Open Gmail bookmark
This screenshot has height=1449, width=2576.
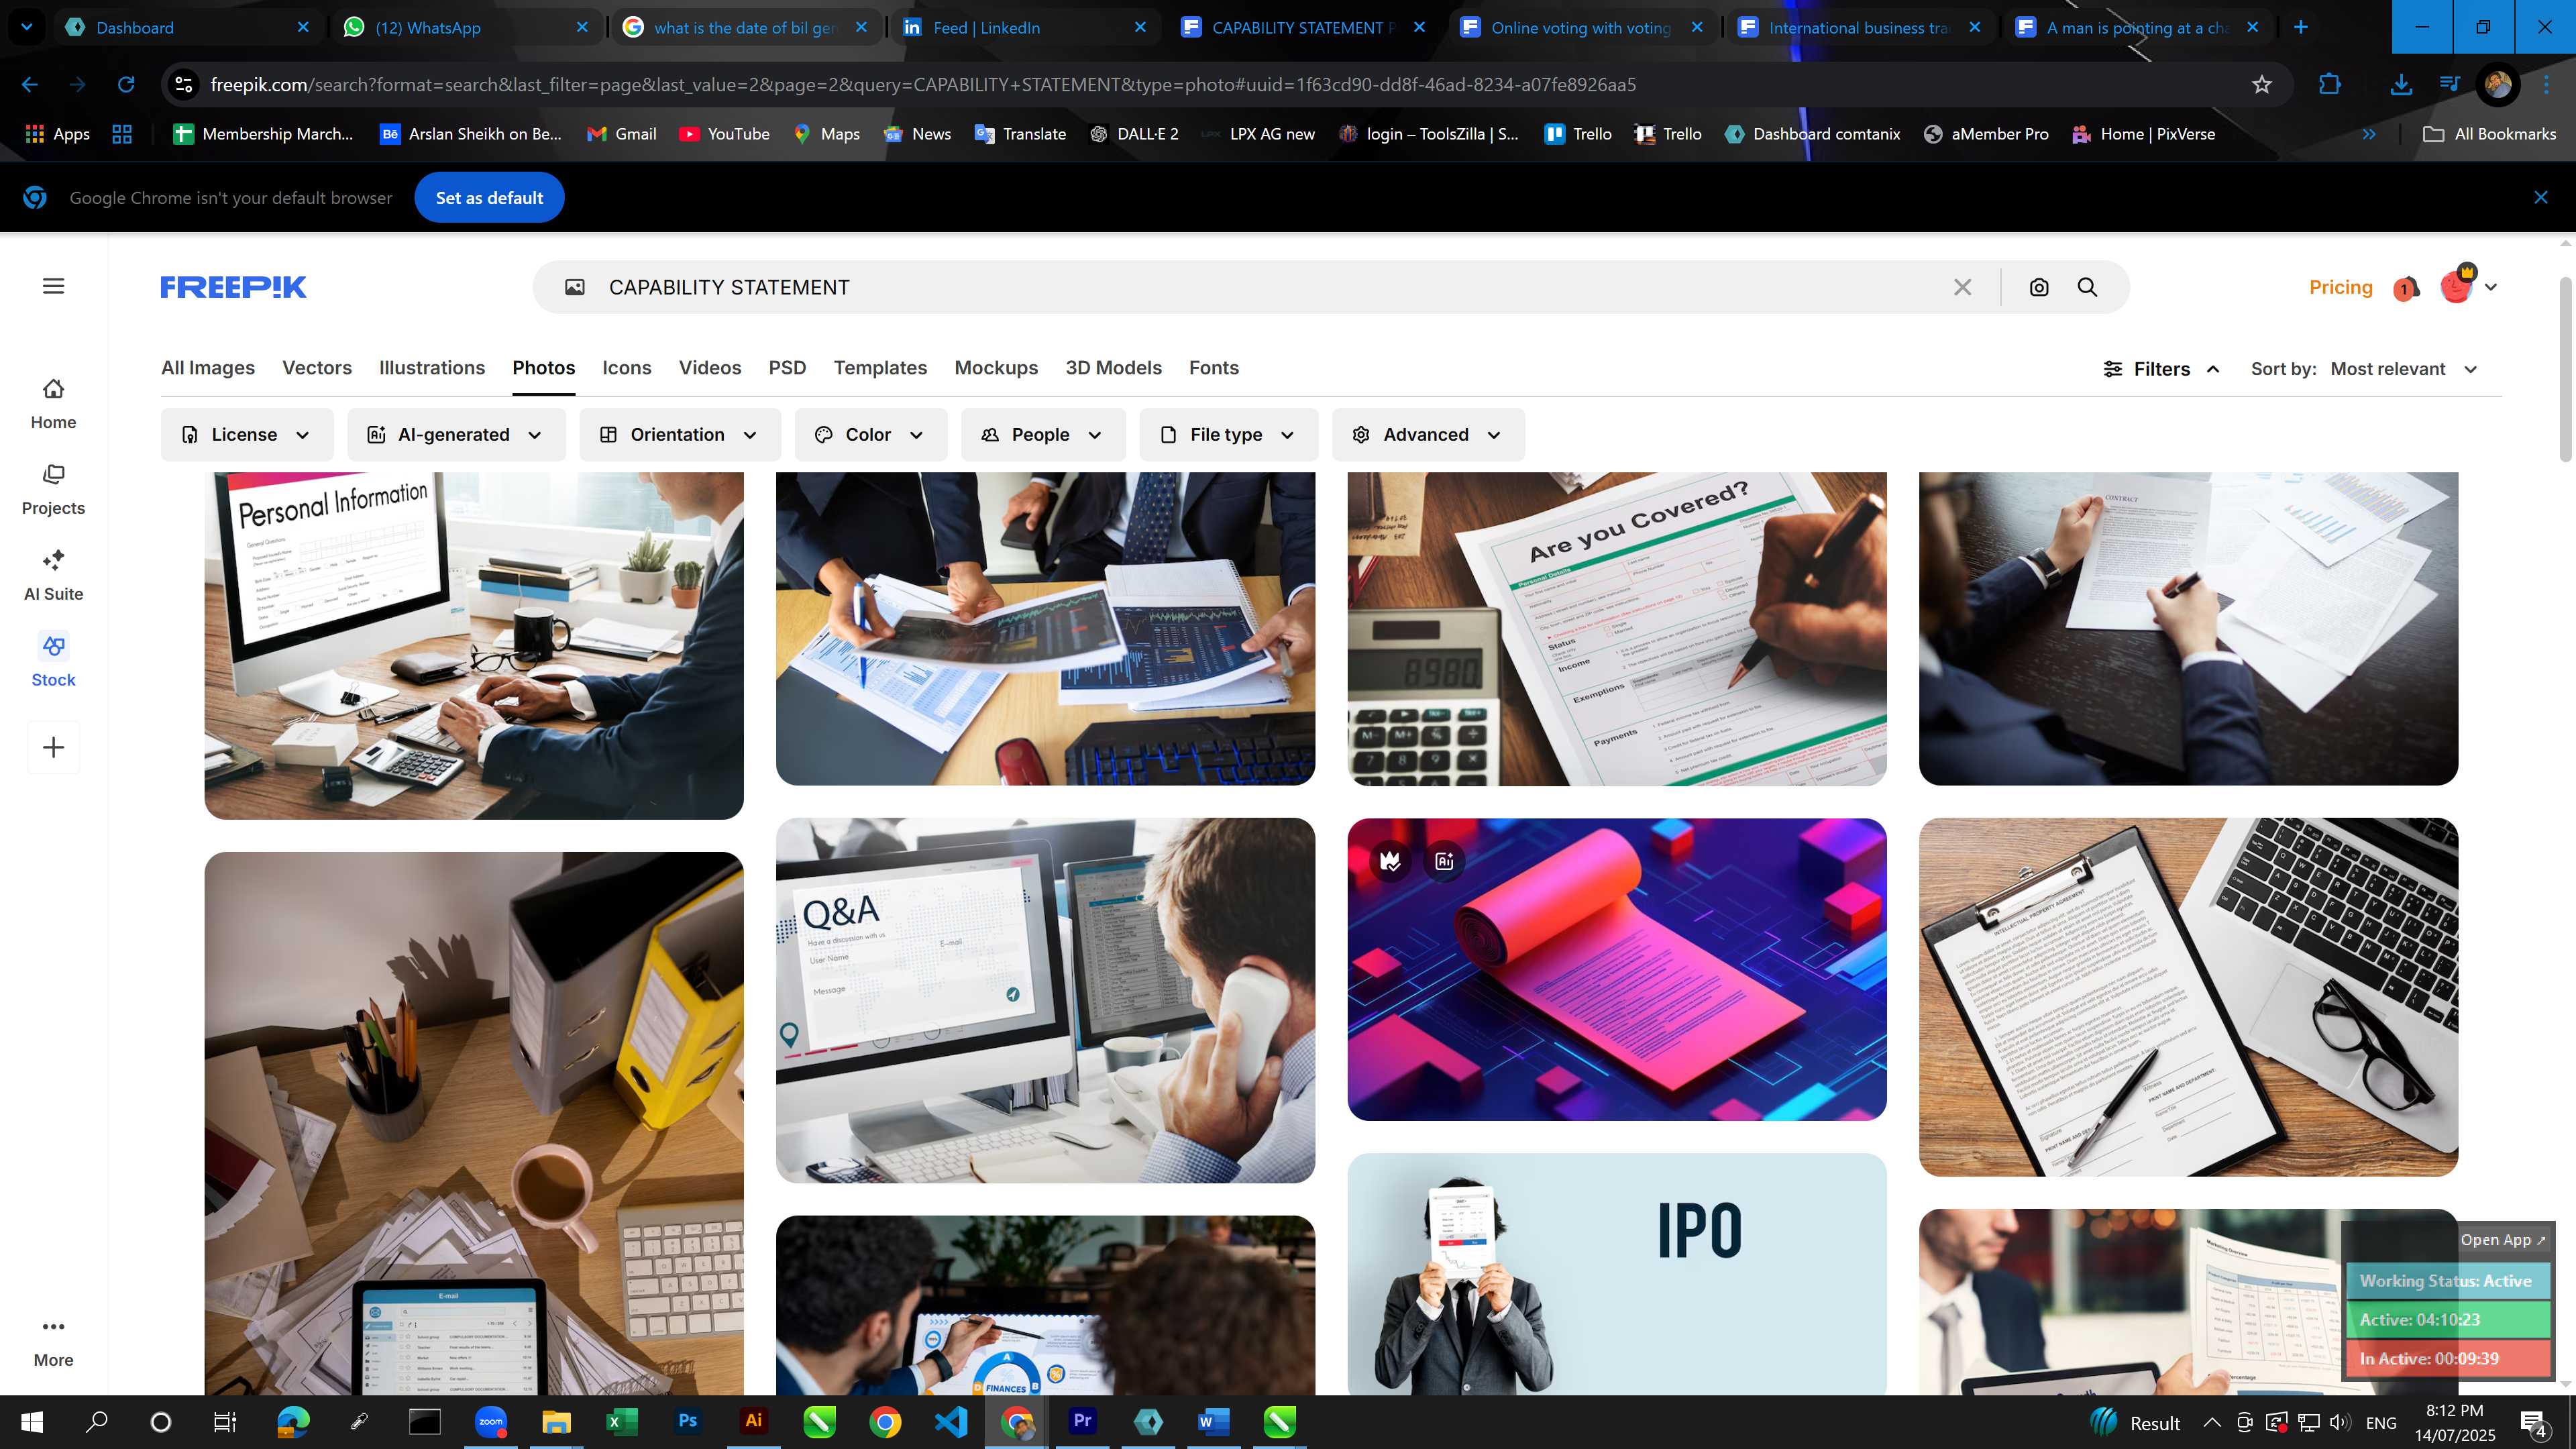[622, 134]
